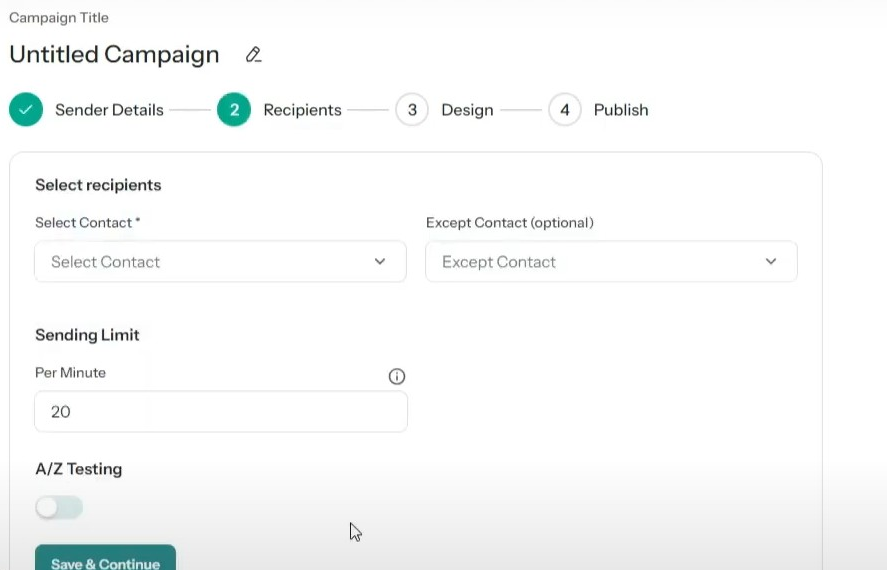Expand Select Contact using its chevron arrow
Image resolution: width=887 pixels, height=570 pixels.
pos(380,261)
